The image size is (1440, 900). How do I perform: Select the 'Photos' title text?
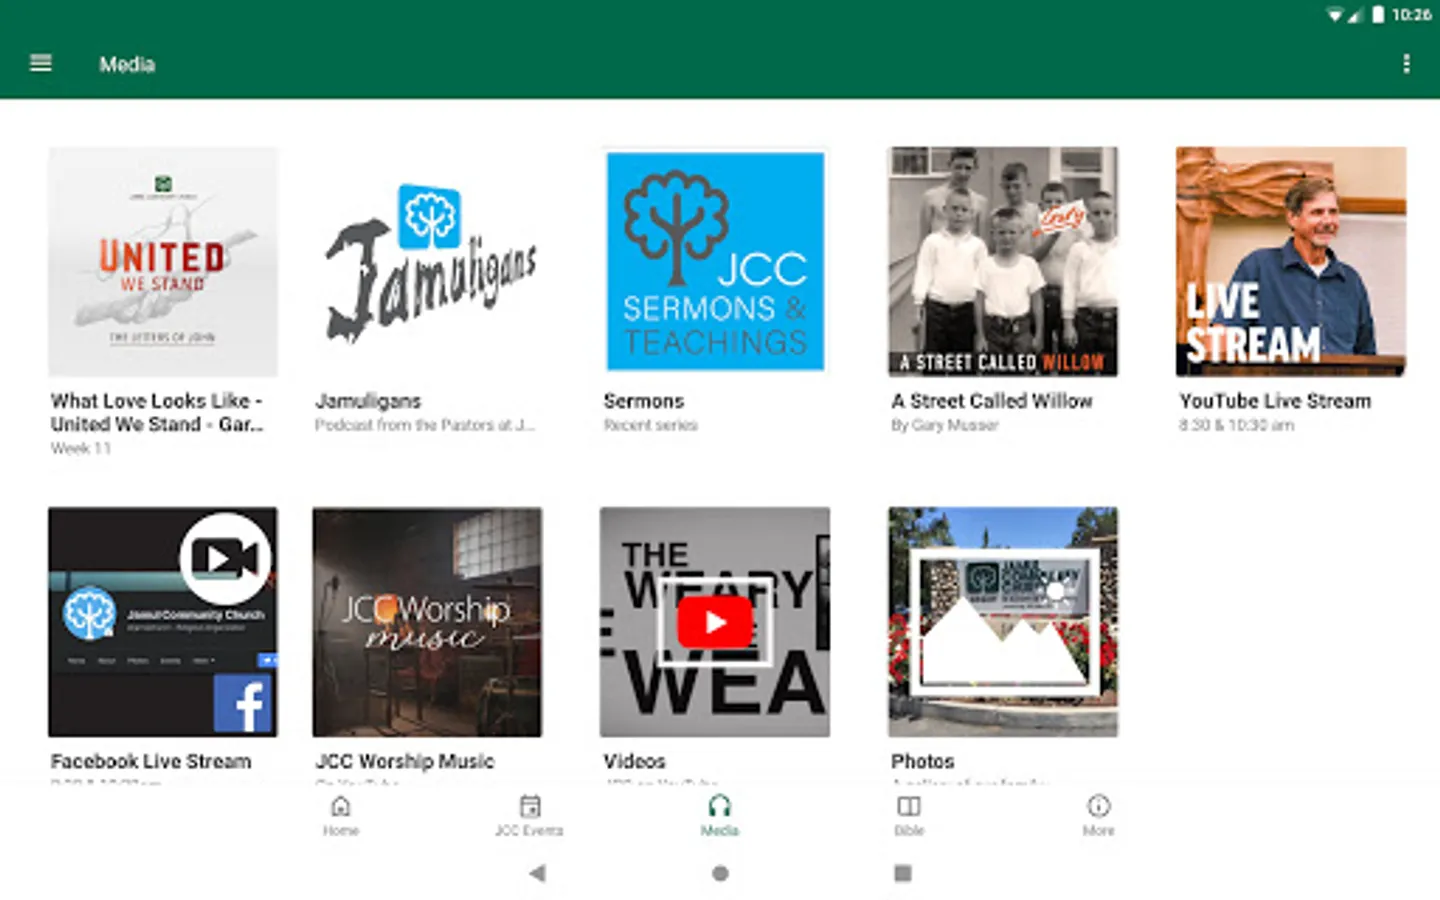922,761
